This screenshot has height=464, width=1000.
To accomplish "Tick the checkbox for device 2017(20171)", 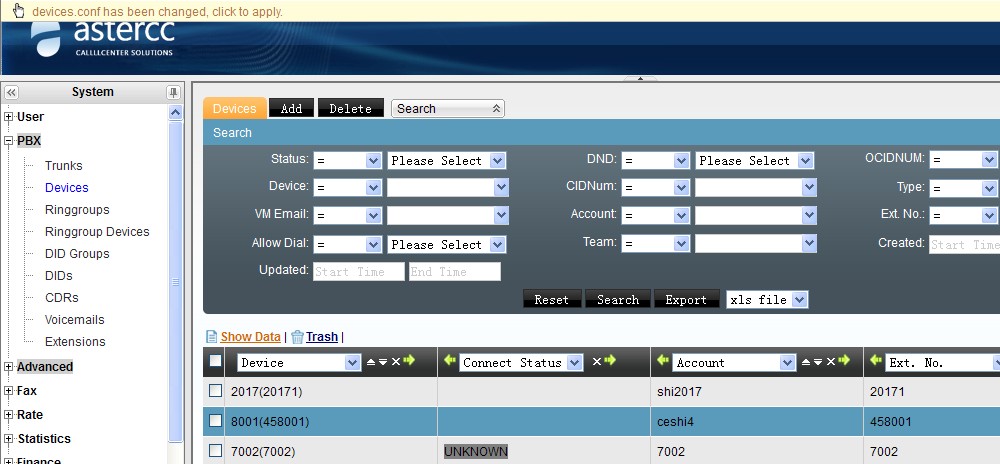I will click(x=215, y=391).
